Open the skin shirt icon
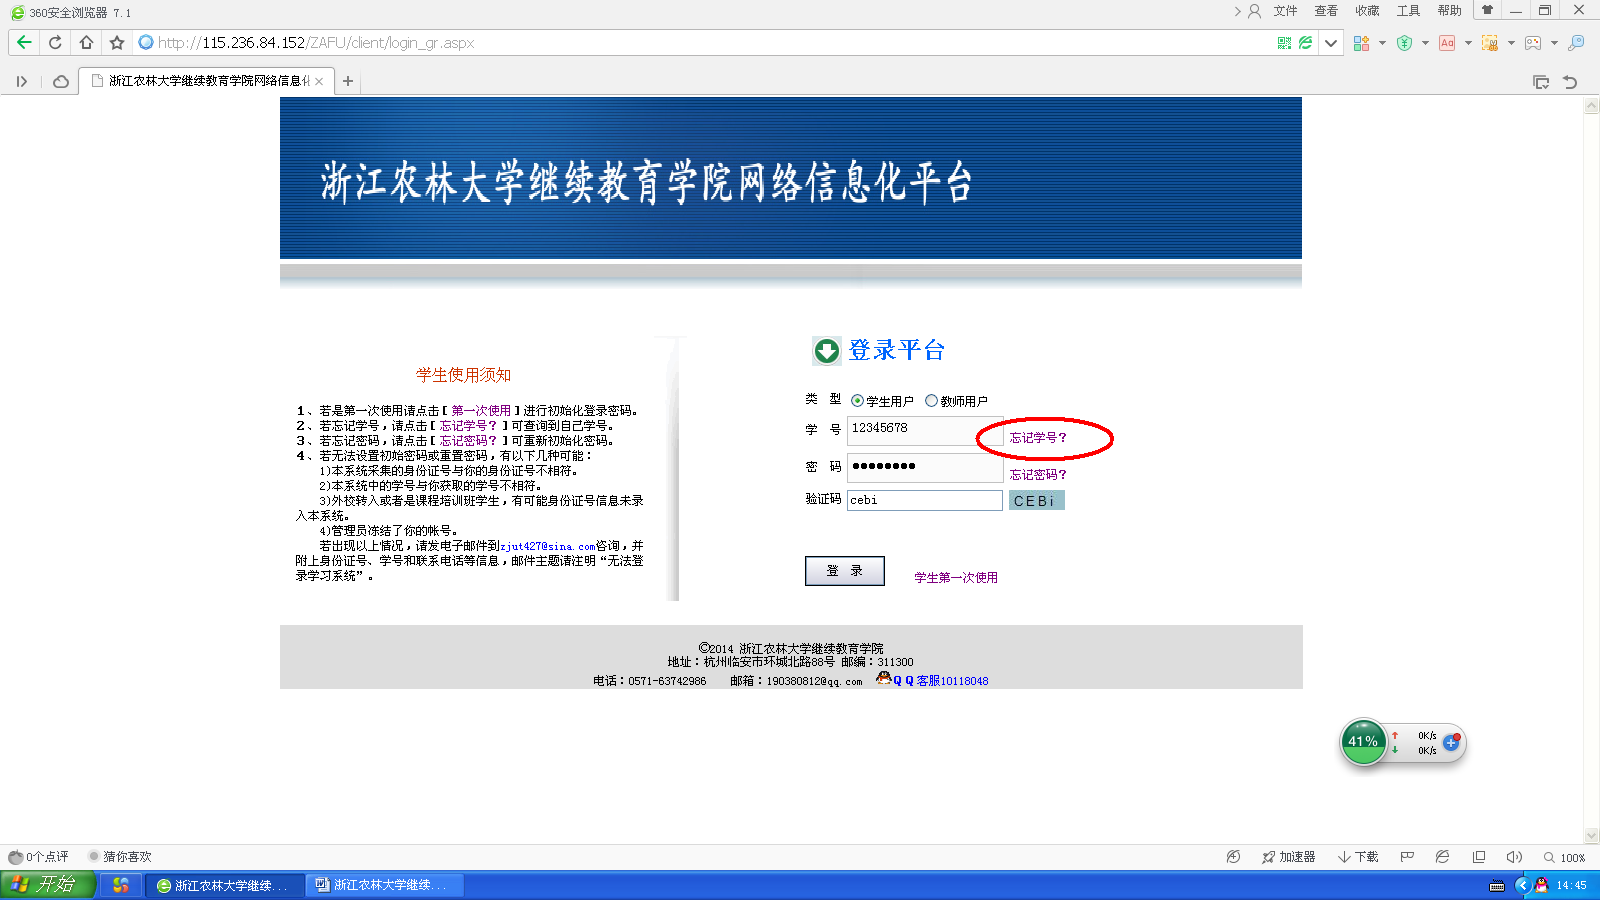The image size is (1600, 900). [1487, 10]
